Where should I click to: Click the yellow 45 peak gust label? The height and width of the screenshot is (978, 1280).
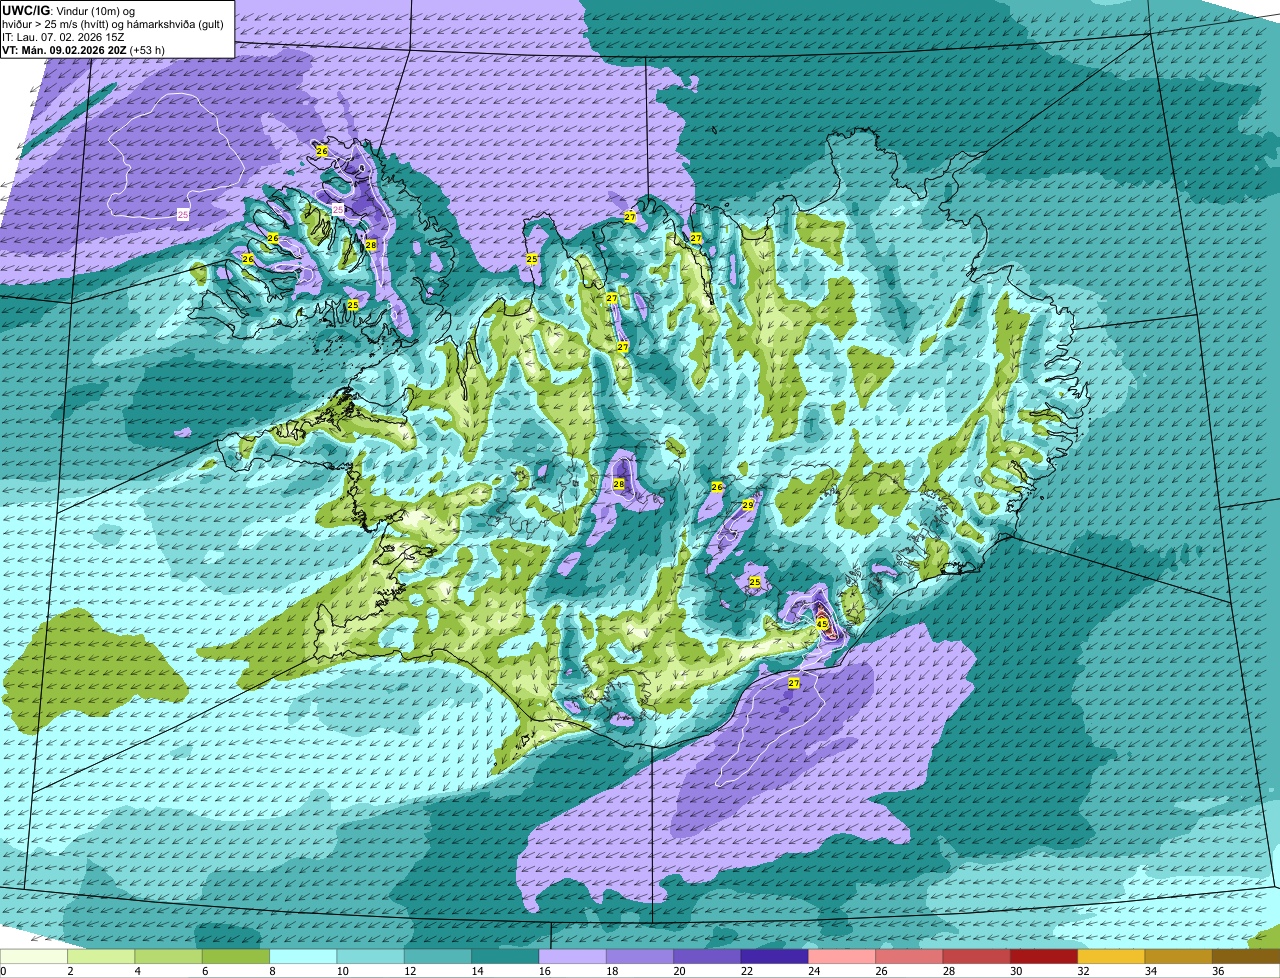(x=822, y=623)
